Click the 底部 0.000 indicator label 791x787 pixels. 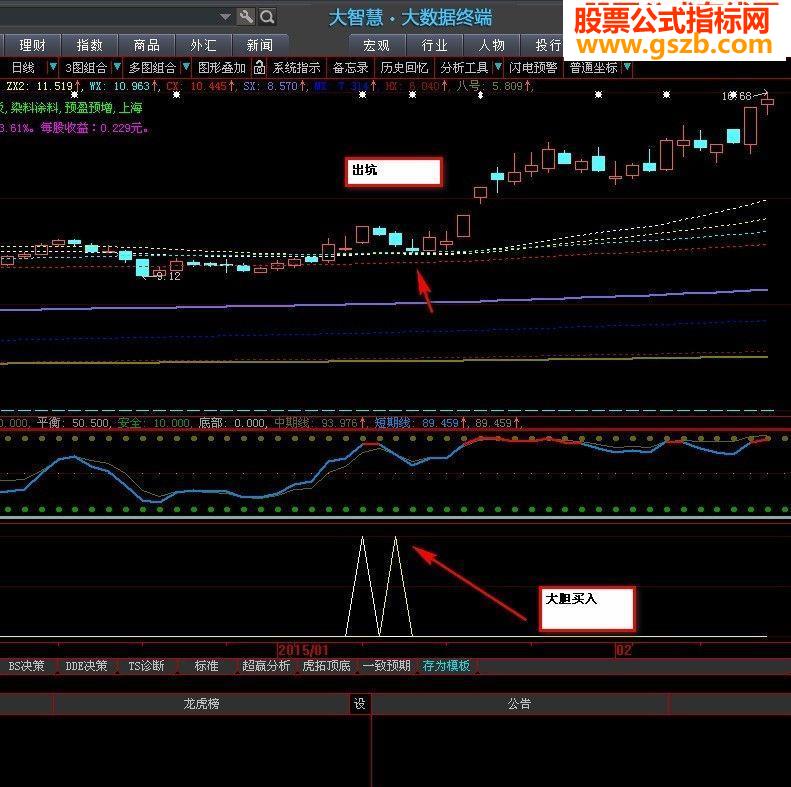(x=233, y=423)
